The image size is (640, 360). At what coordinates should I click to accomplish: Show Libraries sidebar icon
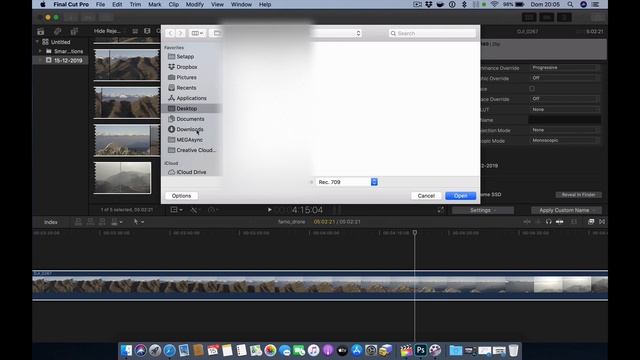point(40,31)
